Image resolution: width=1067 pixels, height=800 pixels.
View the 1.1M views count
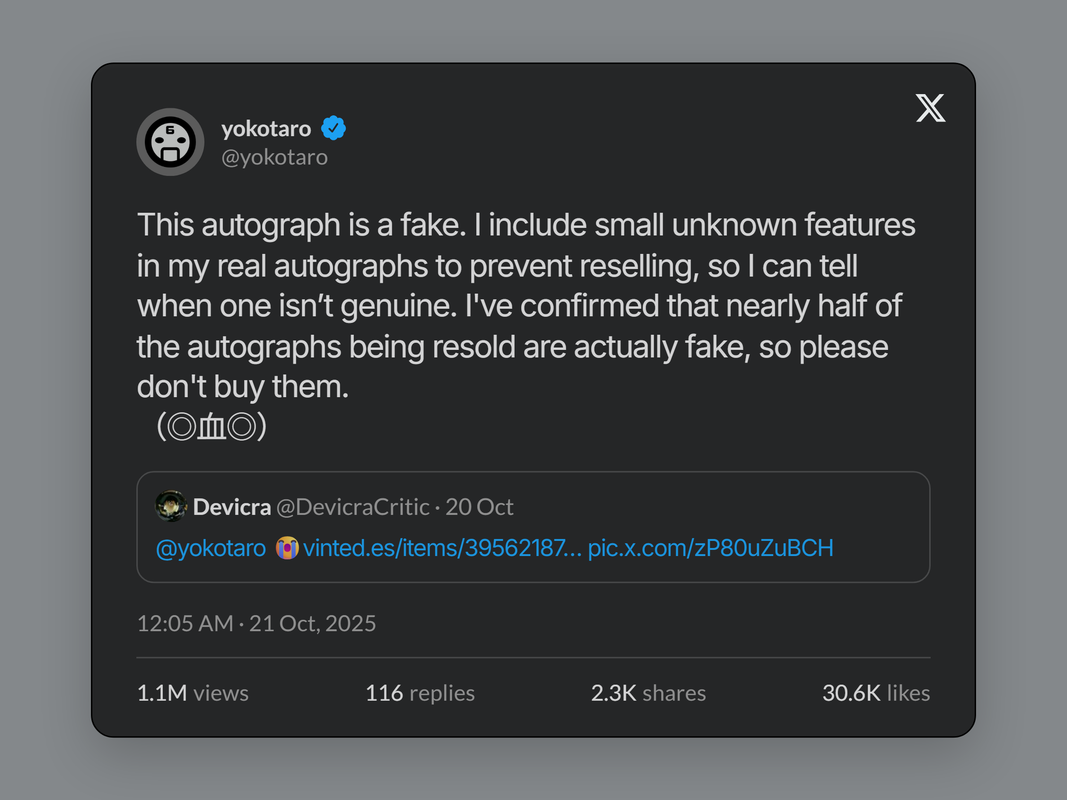[x=193, y=693]
